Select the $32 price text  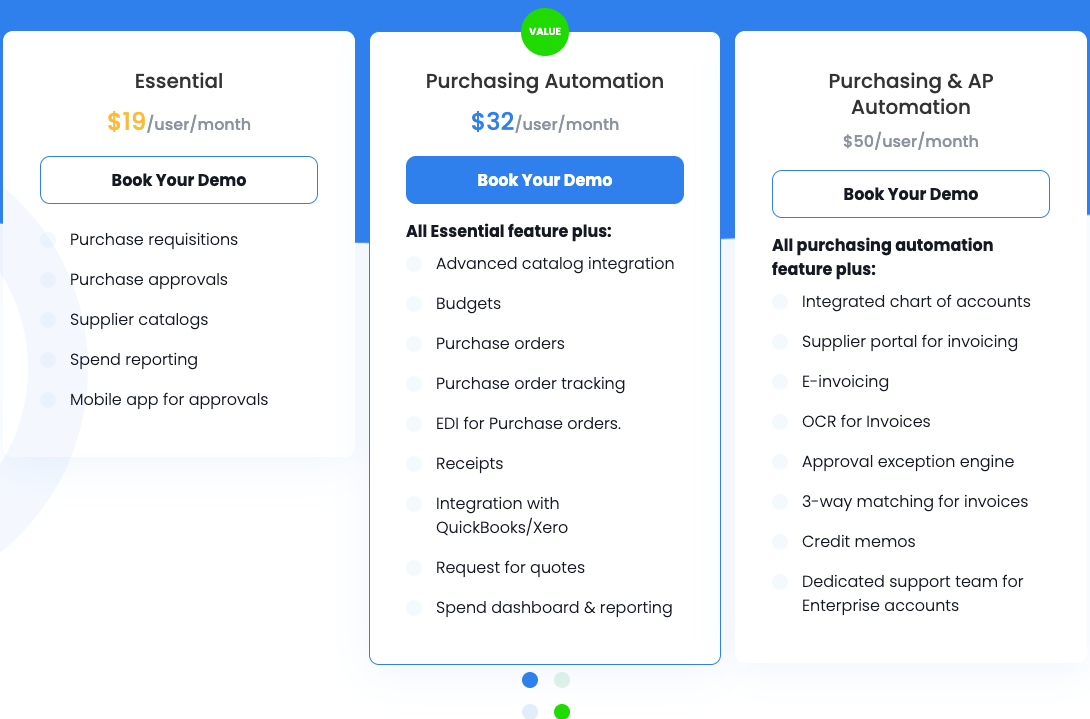[491, 121]
